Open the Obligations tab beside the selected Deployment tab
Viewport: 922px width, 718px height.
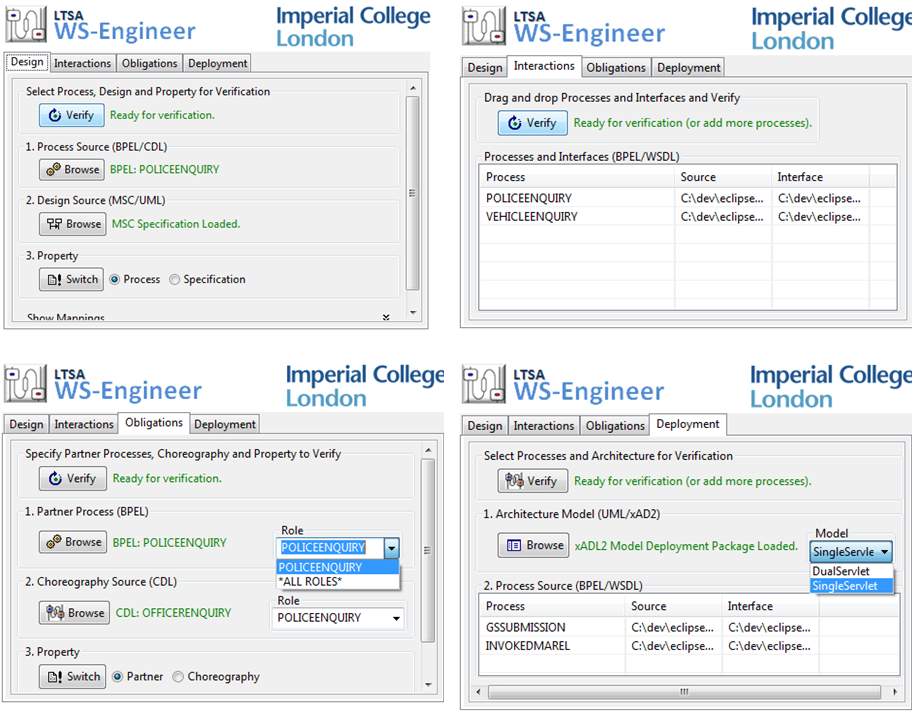[615, 425]
